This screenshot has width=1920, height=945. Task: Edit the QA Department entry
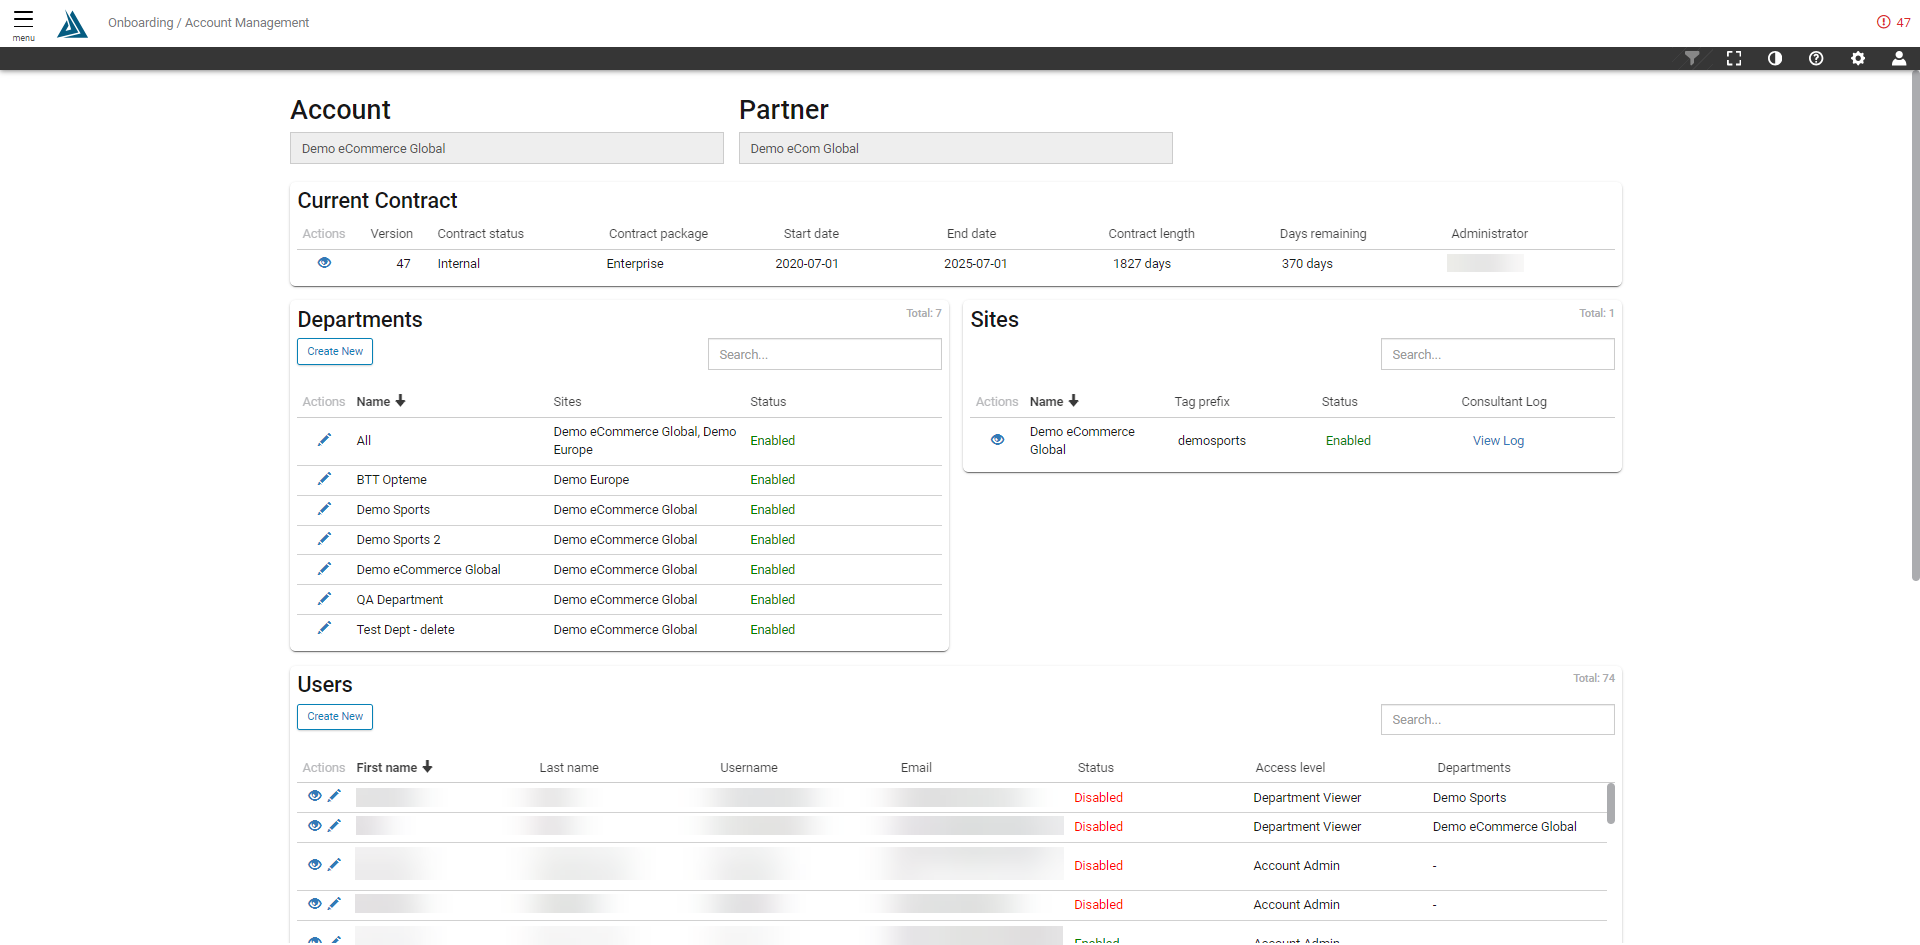[324, 599]
